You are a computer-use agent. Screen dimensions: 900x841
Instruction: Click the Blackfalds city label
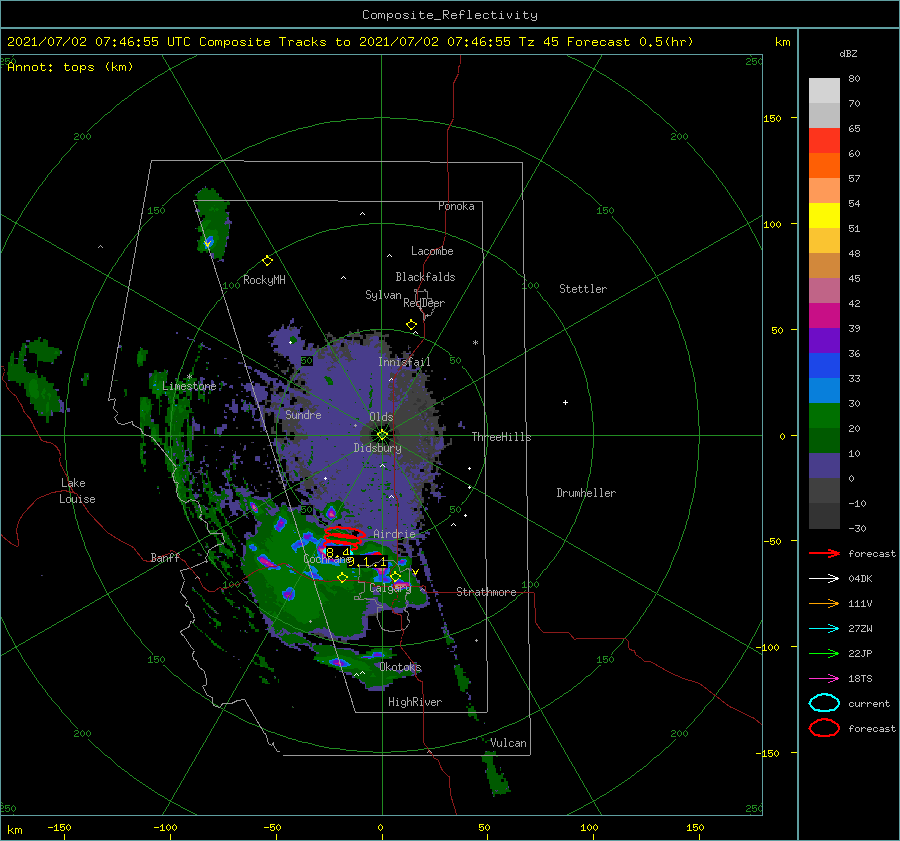[x=425, y=277]
